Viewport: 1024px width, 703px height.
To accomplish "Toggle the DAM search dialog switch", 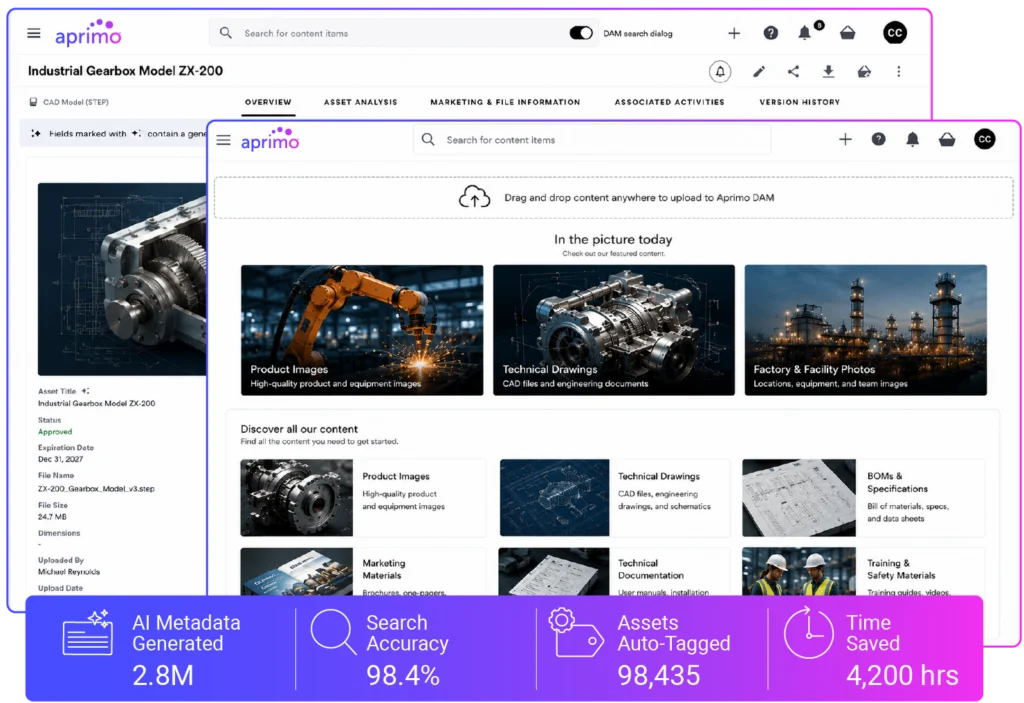I will [581, 33].
